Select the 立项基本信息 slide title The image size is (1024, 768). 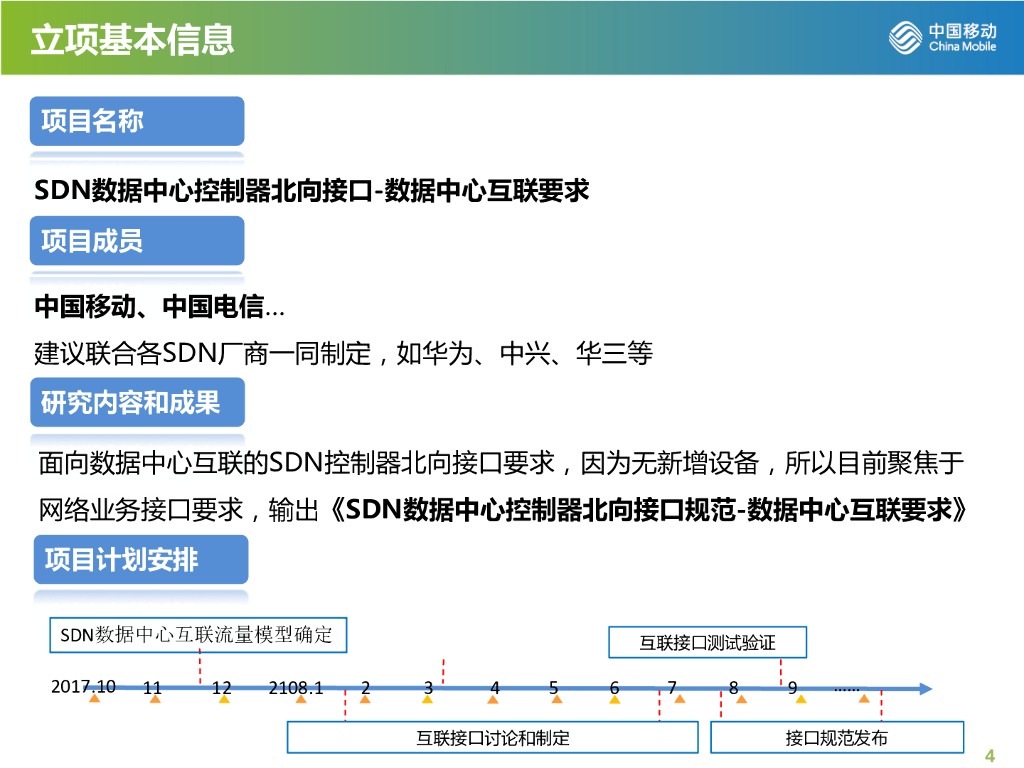[133, 39]
